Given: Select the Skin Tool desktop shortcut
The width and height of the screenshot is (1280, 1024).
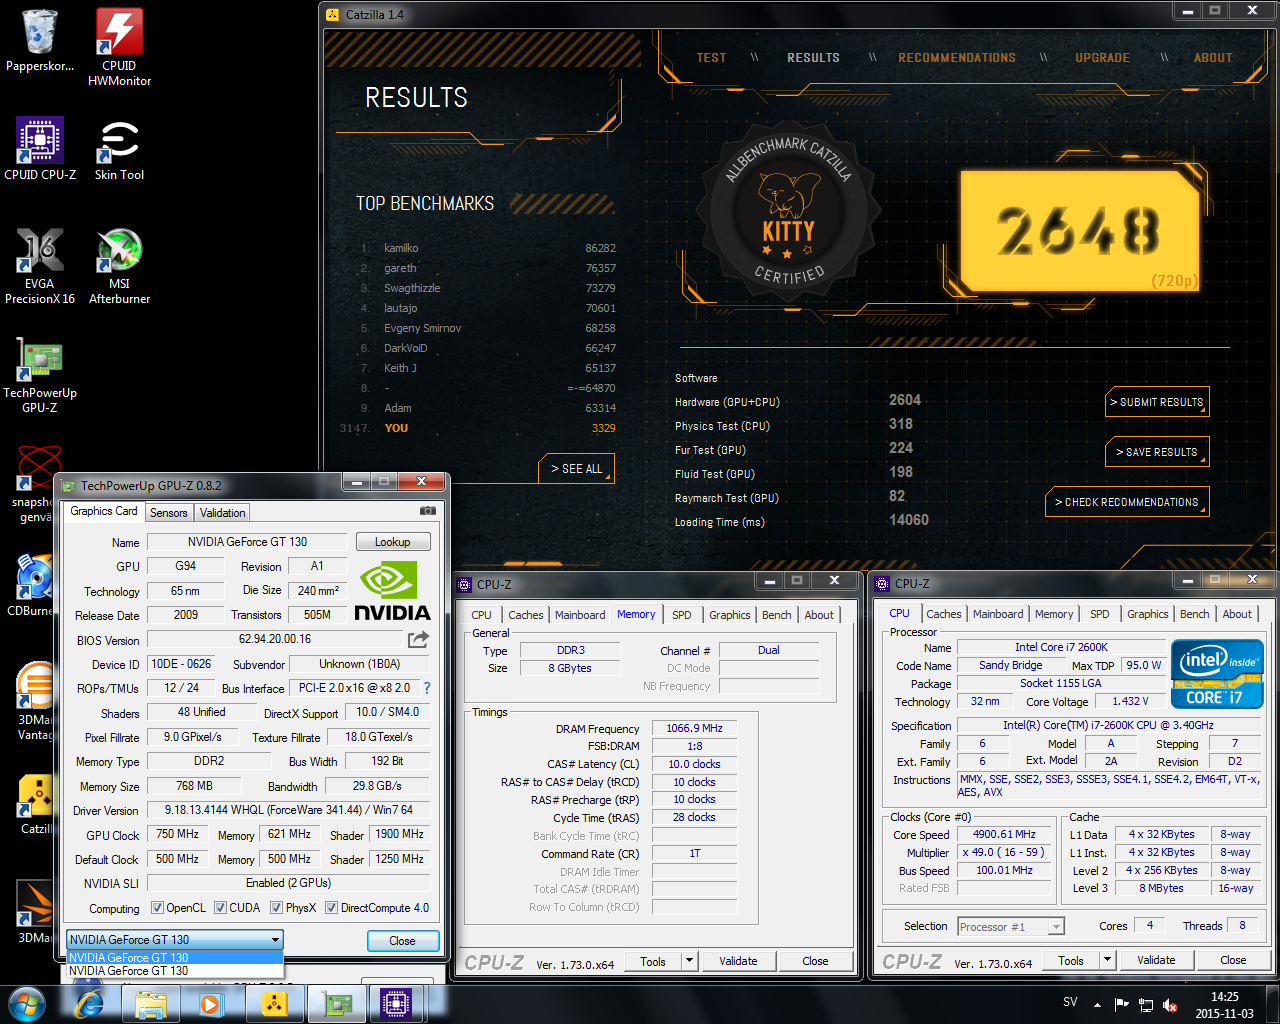Looking at the screenshot, I should [119, 149].
